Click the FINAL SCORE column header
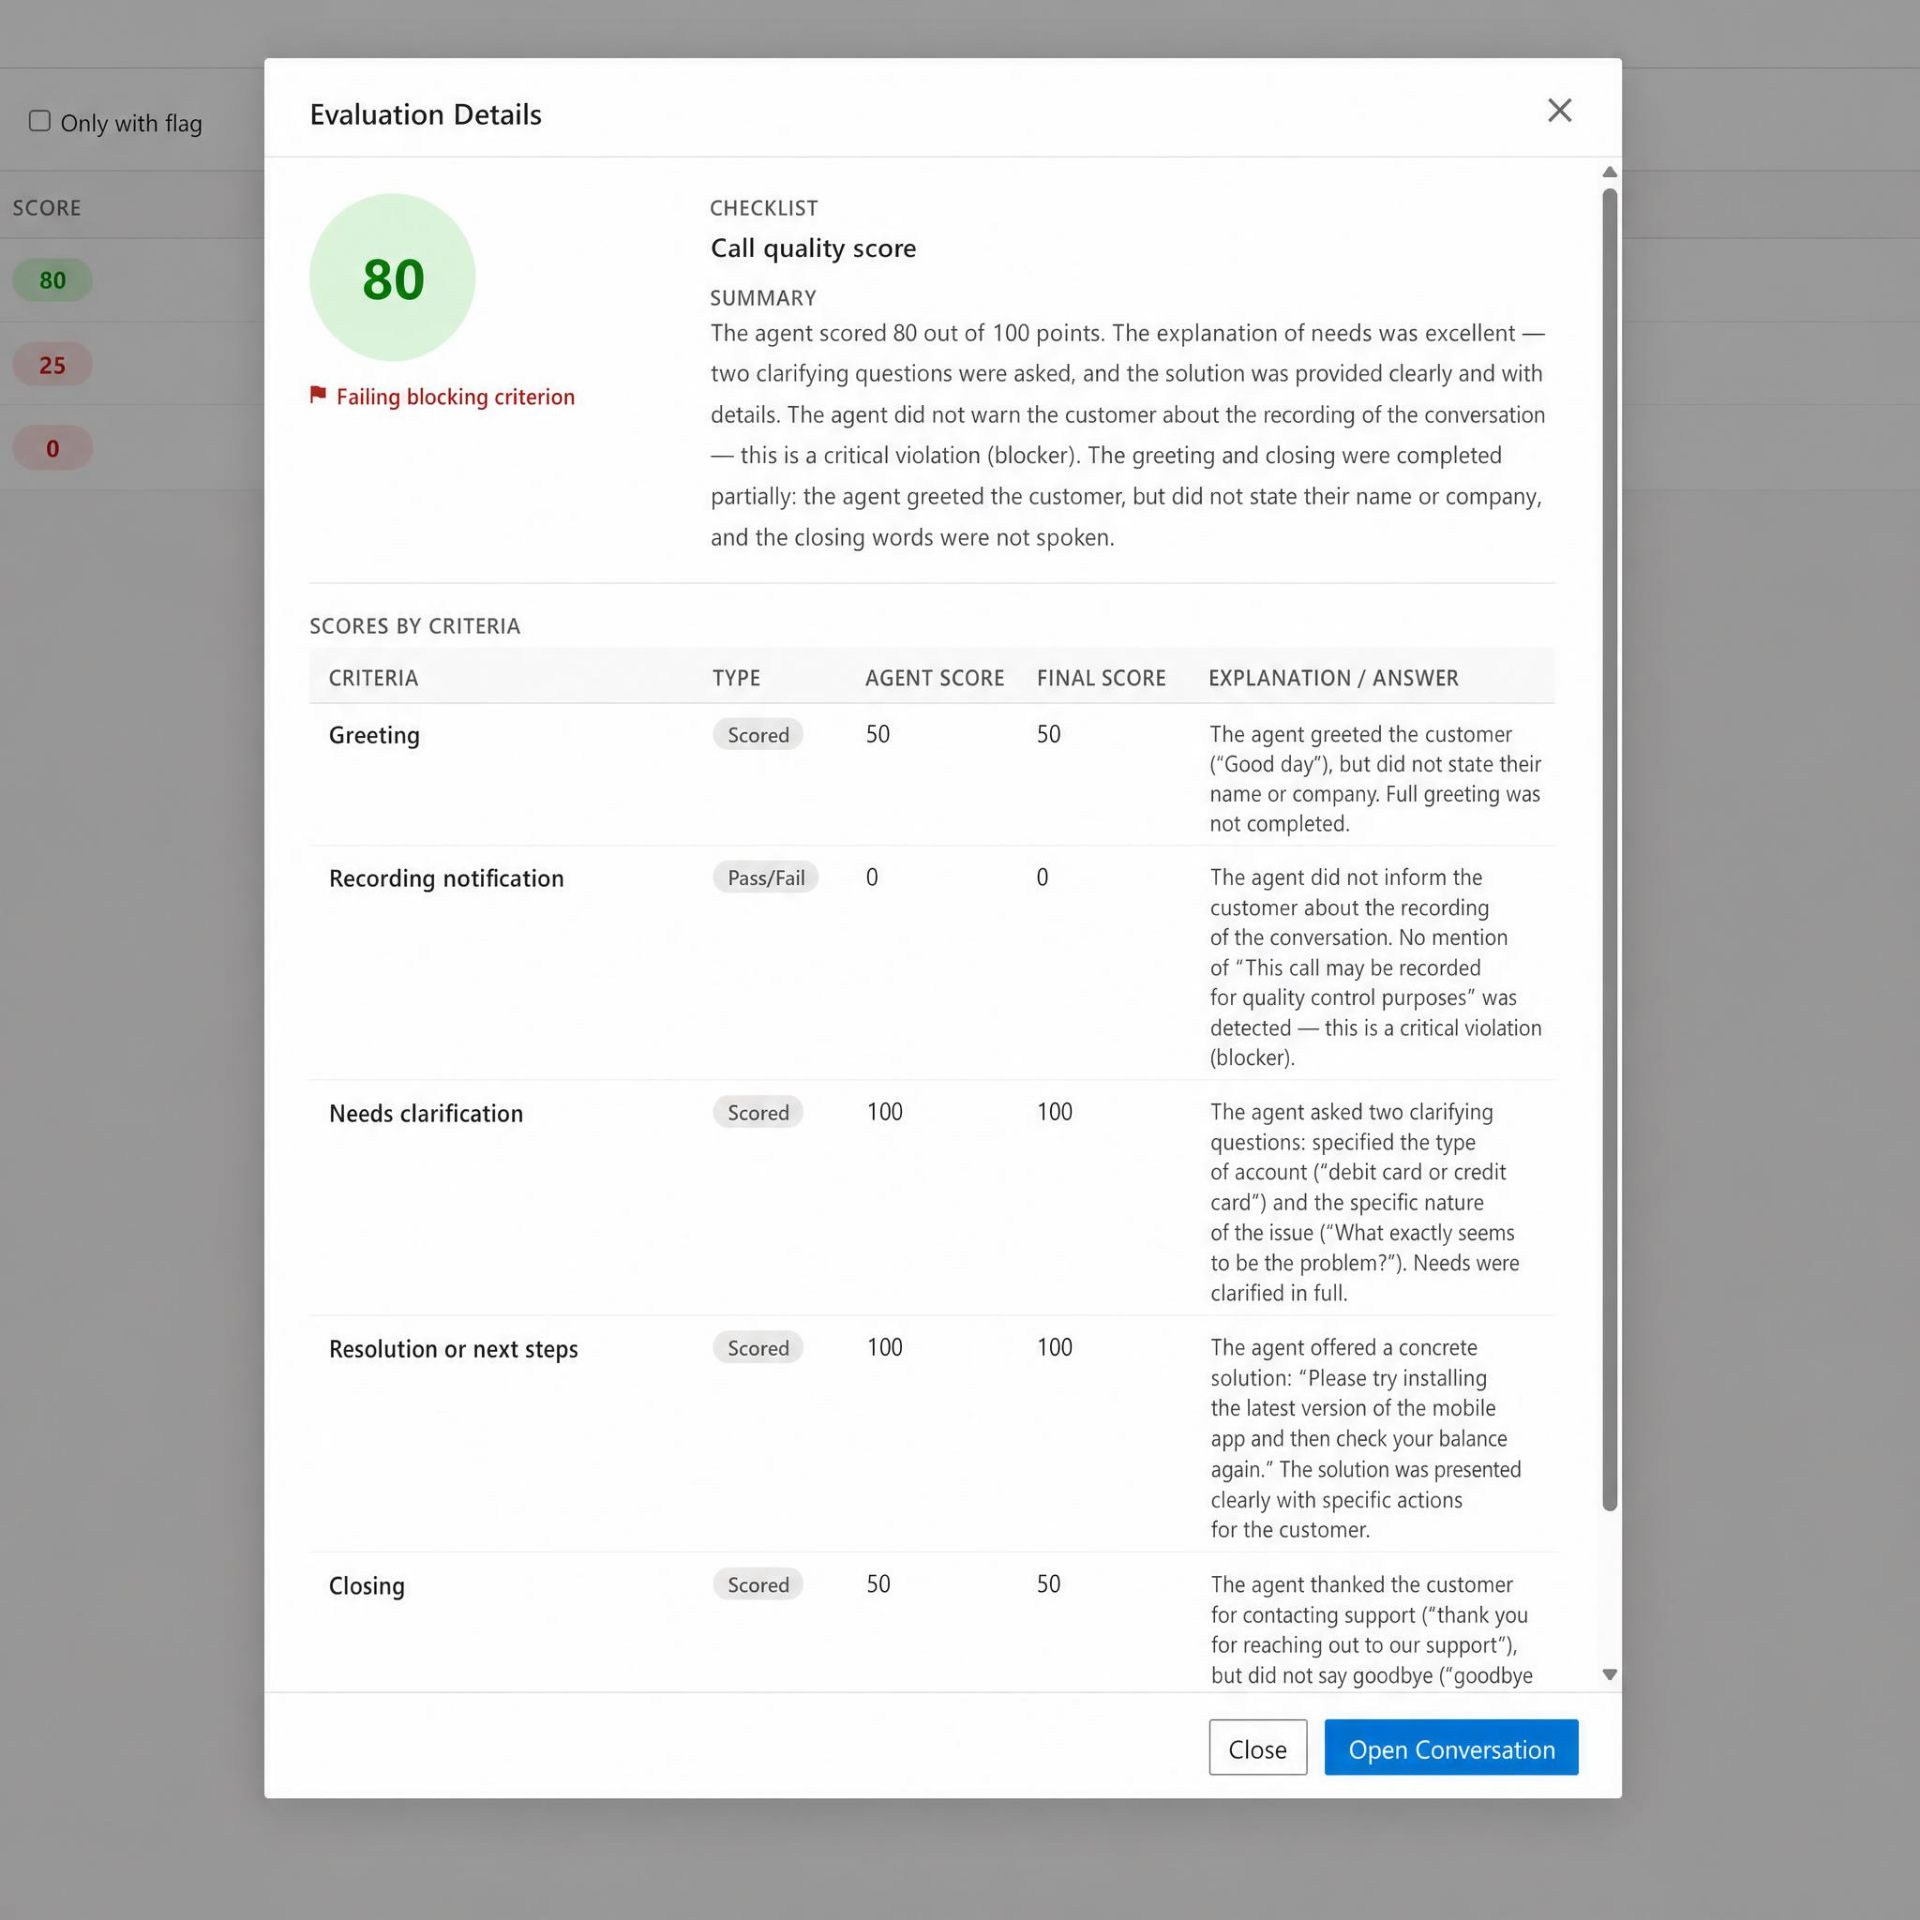Screen dimensions: 1920x1920 click(x=1101, y=678)
